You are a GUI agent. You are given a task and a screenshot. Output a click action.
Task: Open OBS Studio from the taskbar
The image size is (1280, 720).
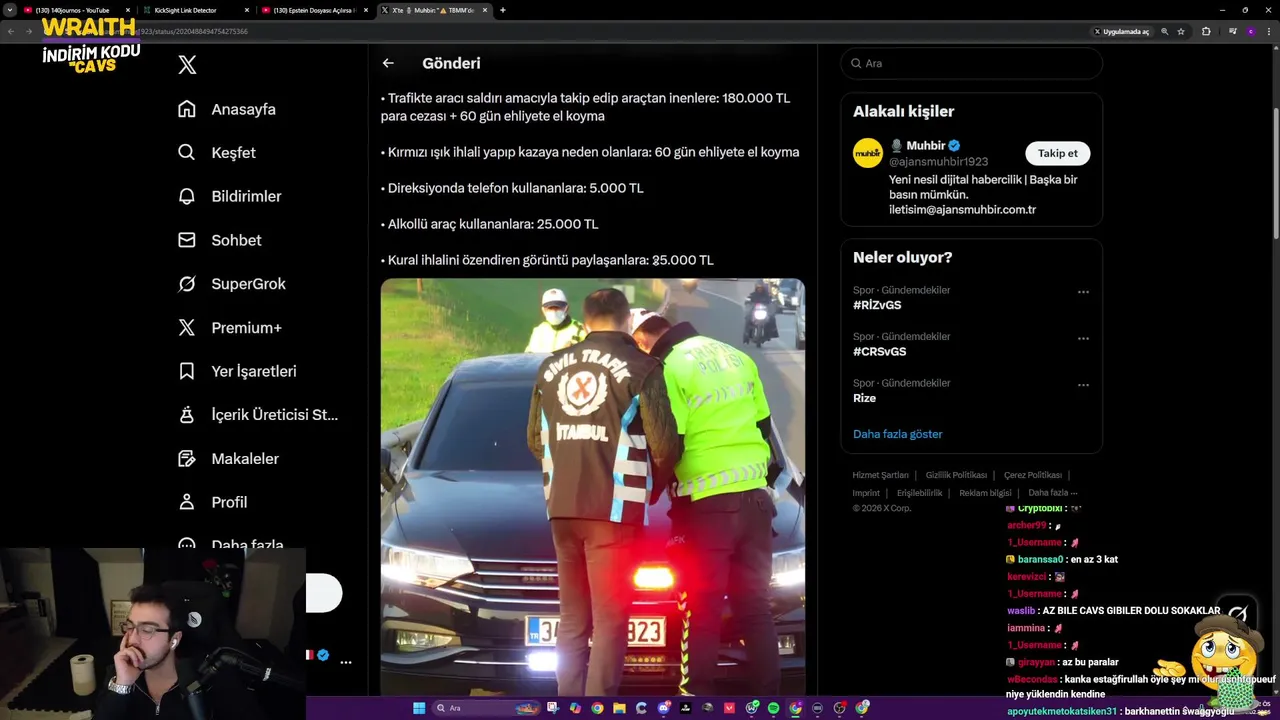(839, 708)
